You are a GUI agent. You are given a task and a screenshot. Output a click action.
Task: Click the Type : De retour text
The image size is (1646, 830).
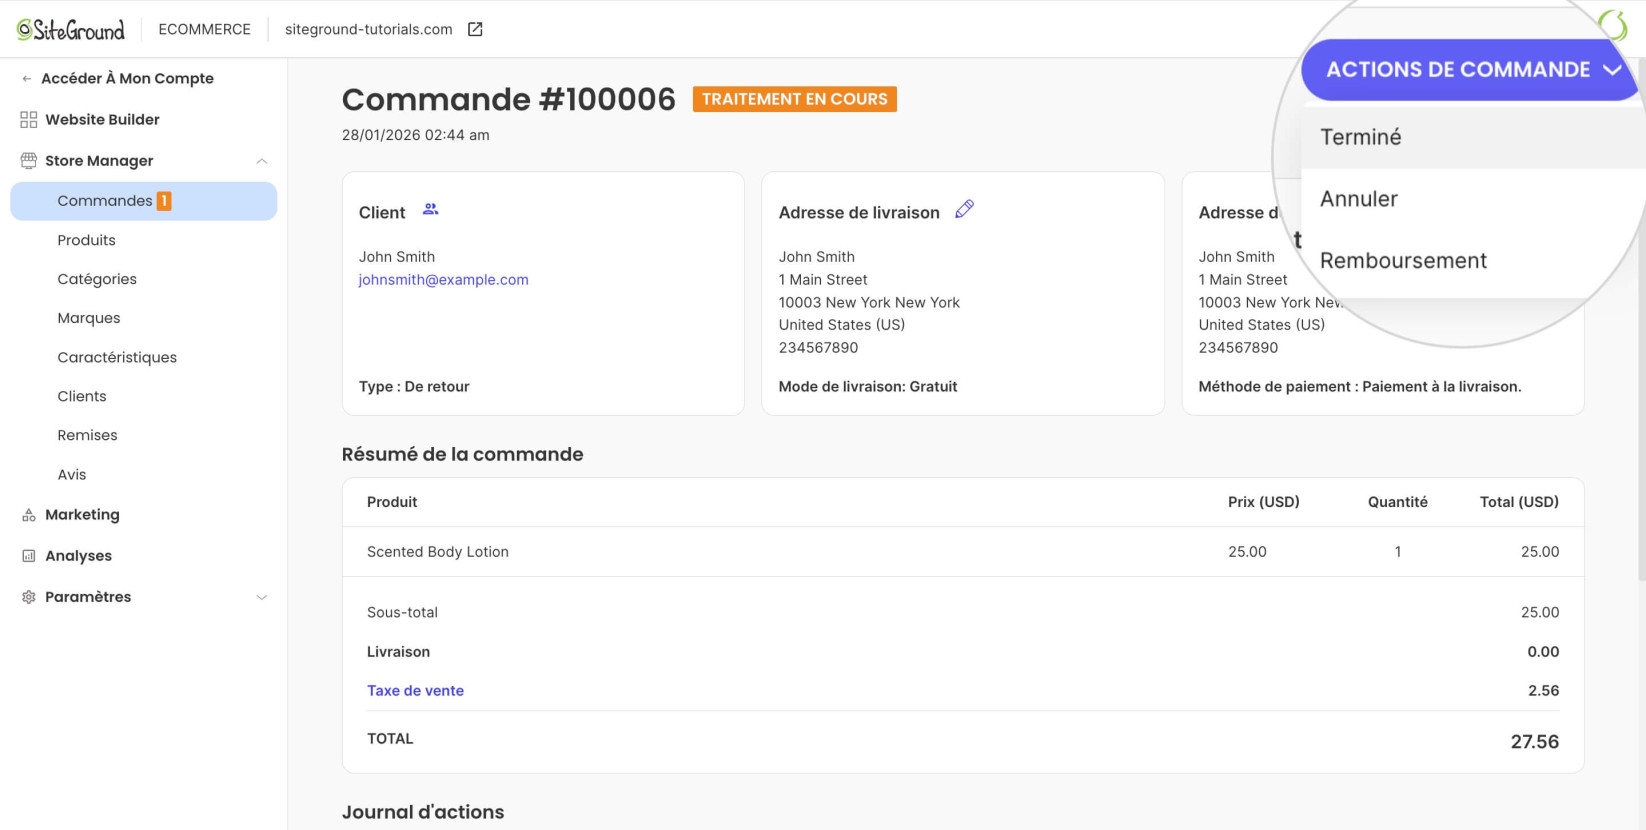click(x=414, y=387)
